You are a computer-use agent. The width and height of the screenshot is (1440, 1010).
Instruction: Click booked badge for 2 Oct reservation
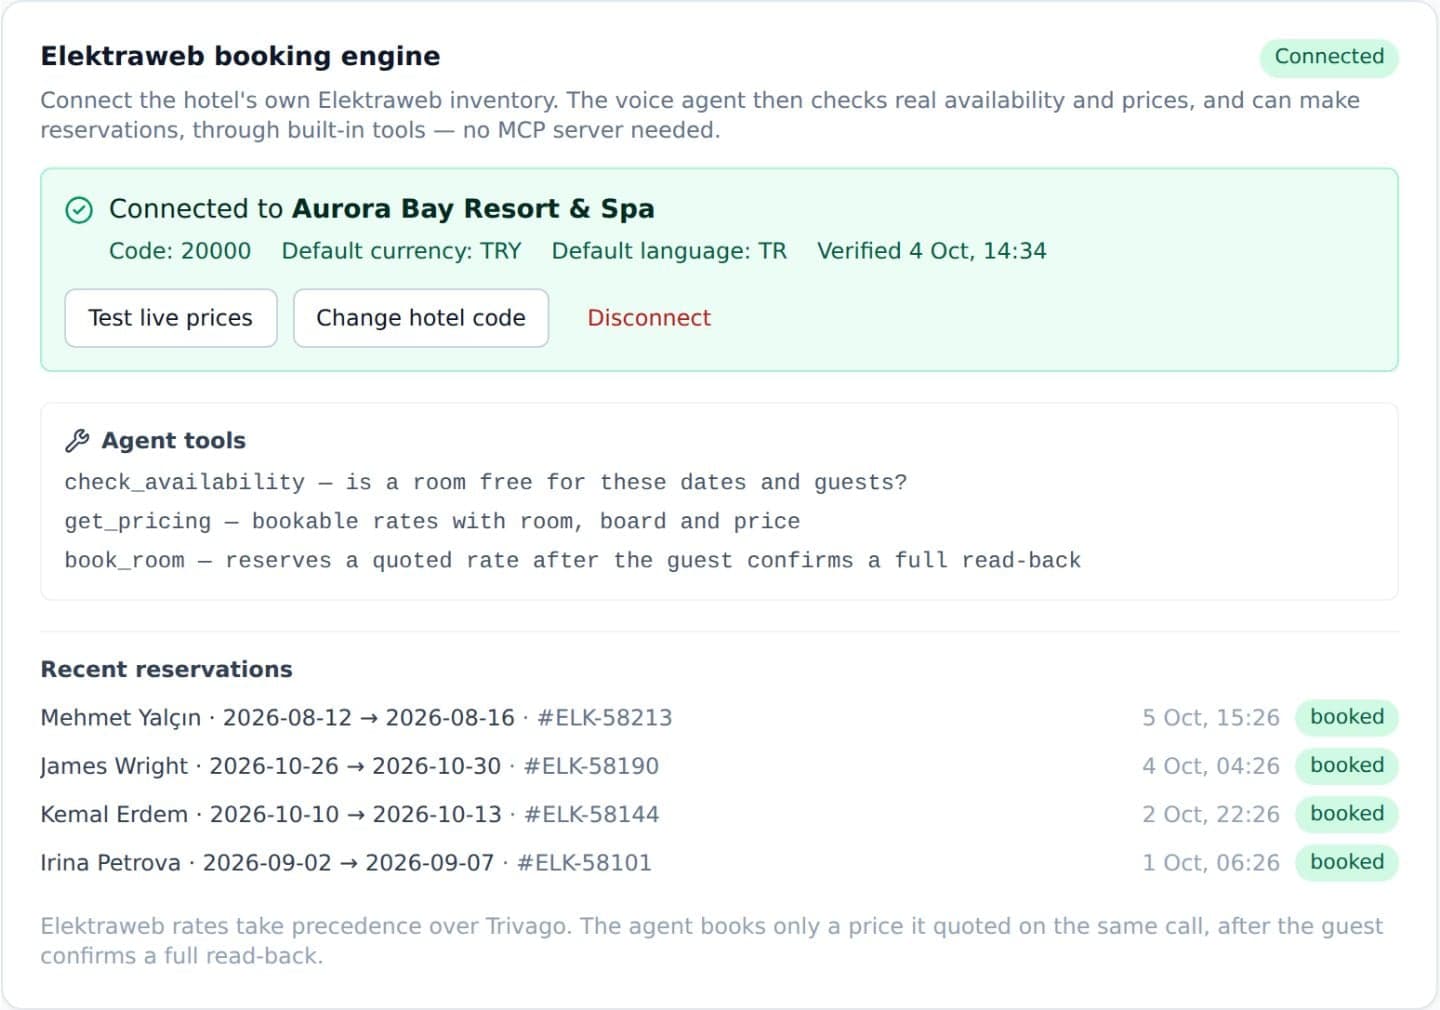point(1347,814)
